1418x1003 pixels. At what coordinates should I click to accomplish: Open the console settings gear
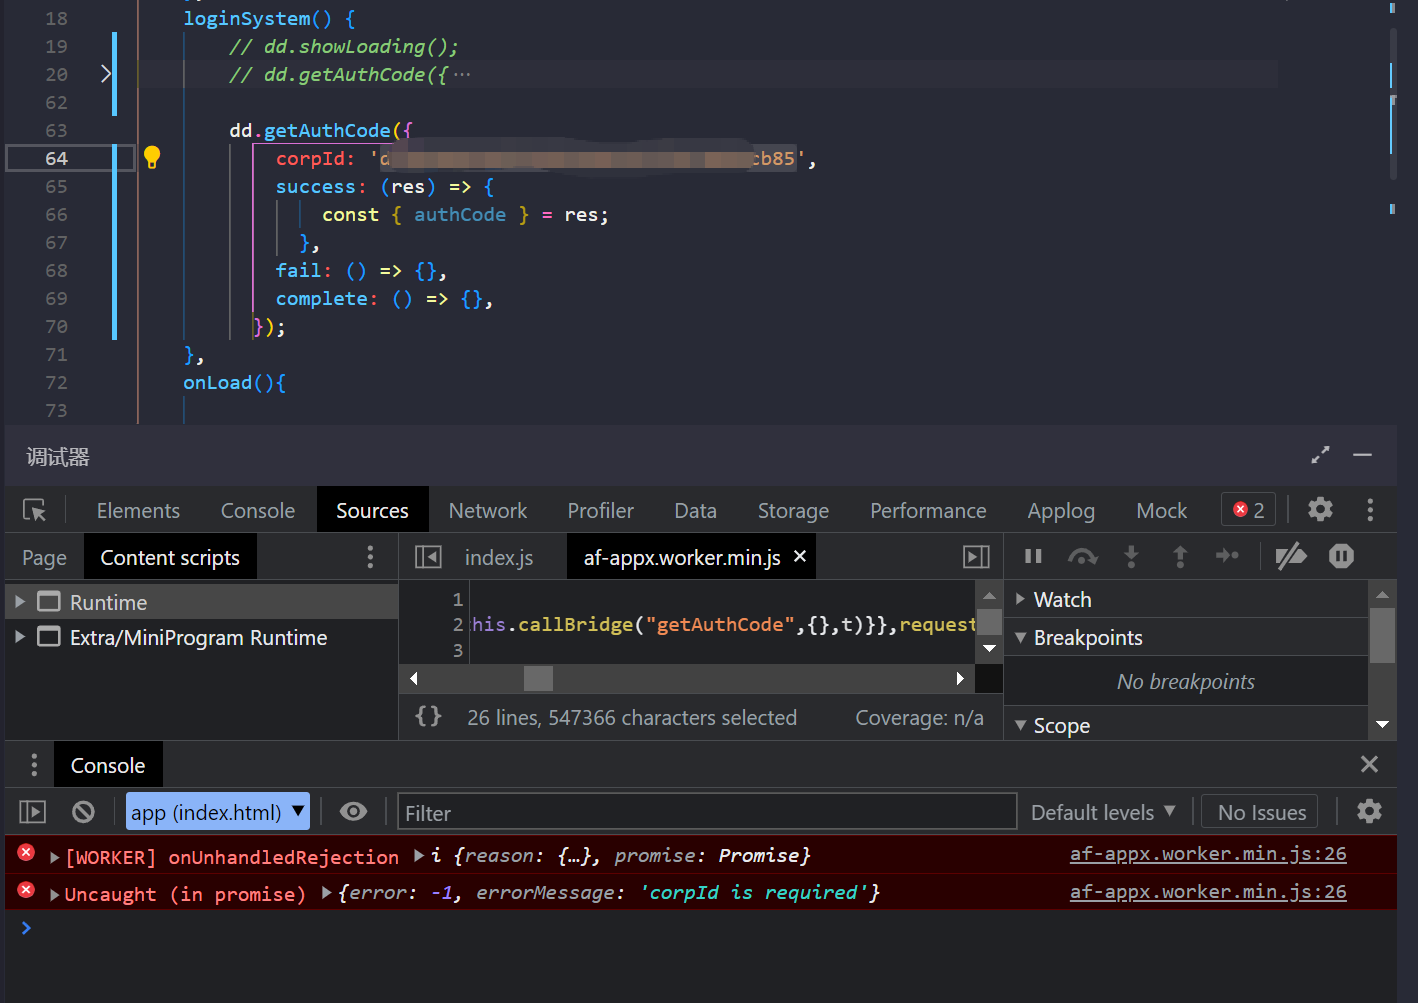(1369, 811)
